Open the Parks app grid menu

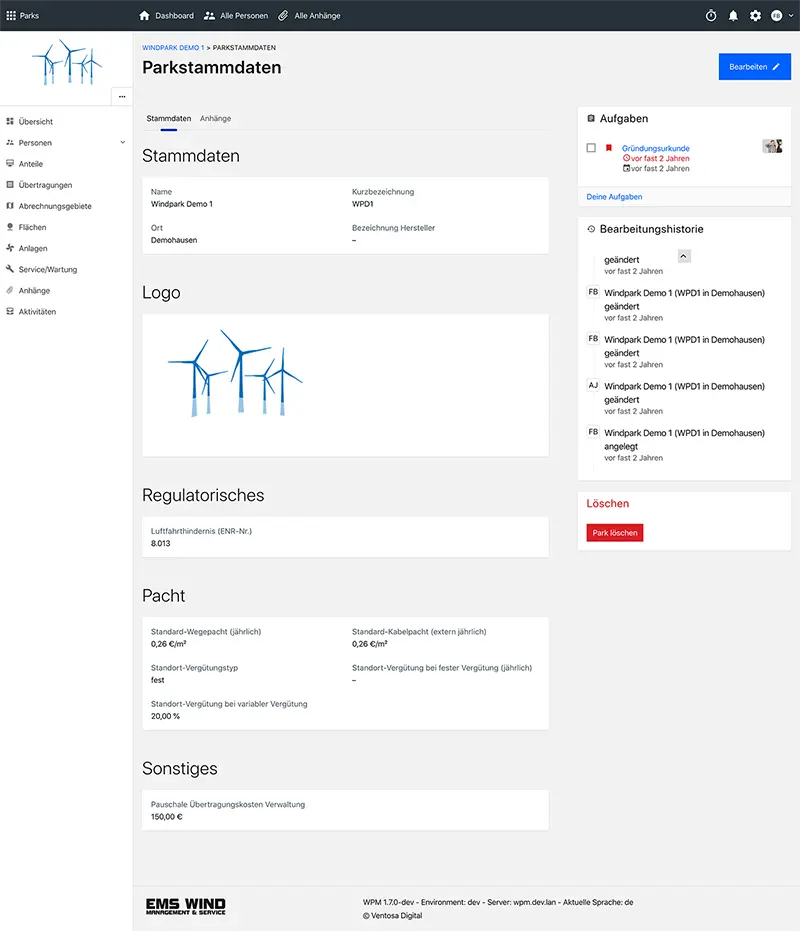[x=12, y=16]
